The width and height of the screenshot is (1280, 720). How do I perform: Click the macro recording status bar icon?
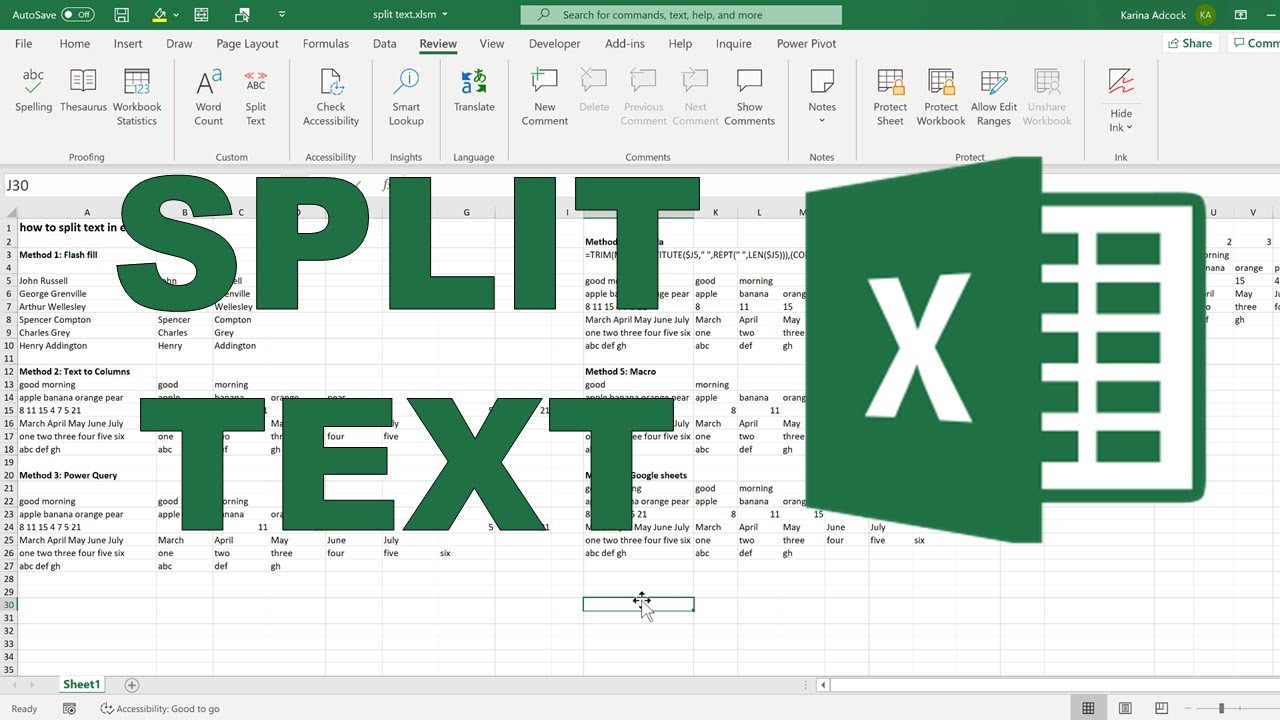(x=69, y=709)
